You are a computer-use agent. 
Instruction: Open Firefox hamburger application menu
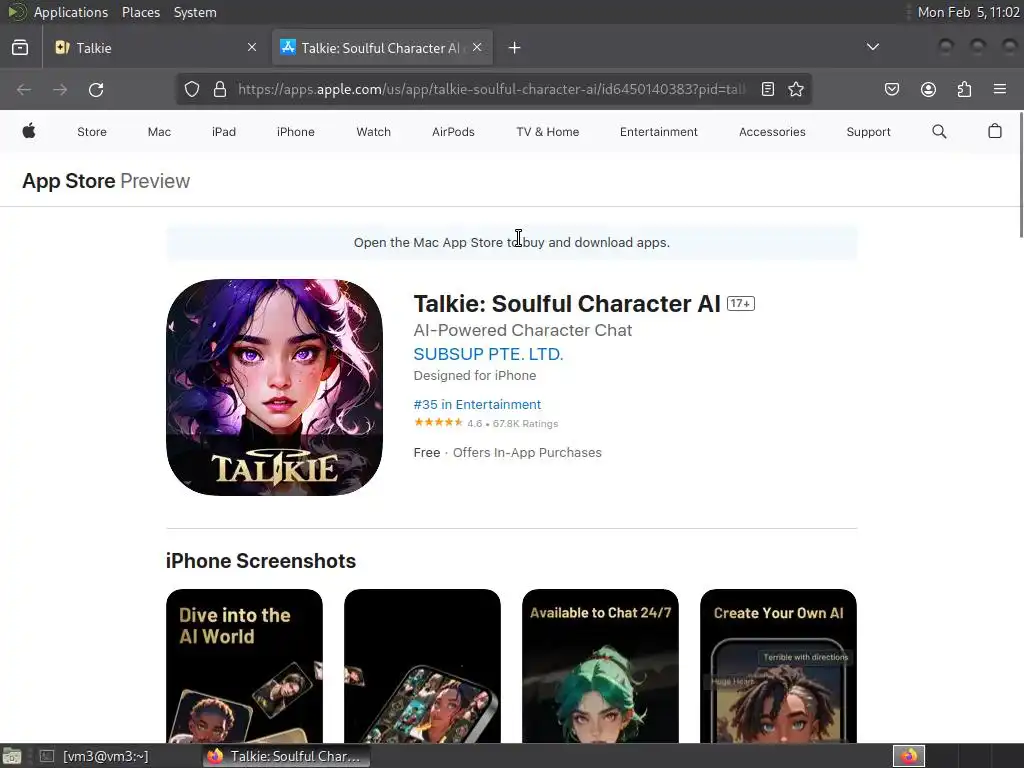[1000, 89]
